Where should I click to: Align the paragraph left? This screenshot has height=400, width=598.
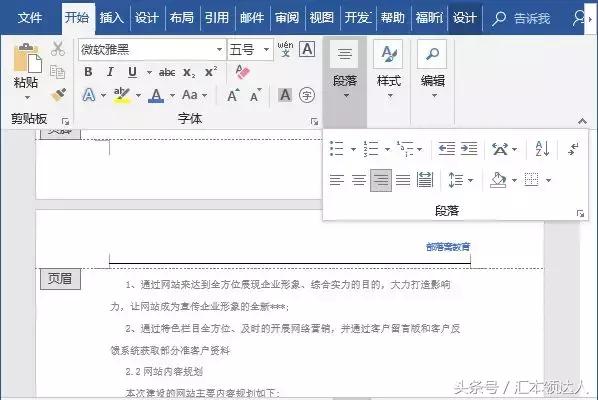click(337, 180)
